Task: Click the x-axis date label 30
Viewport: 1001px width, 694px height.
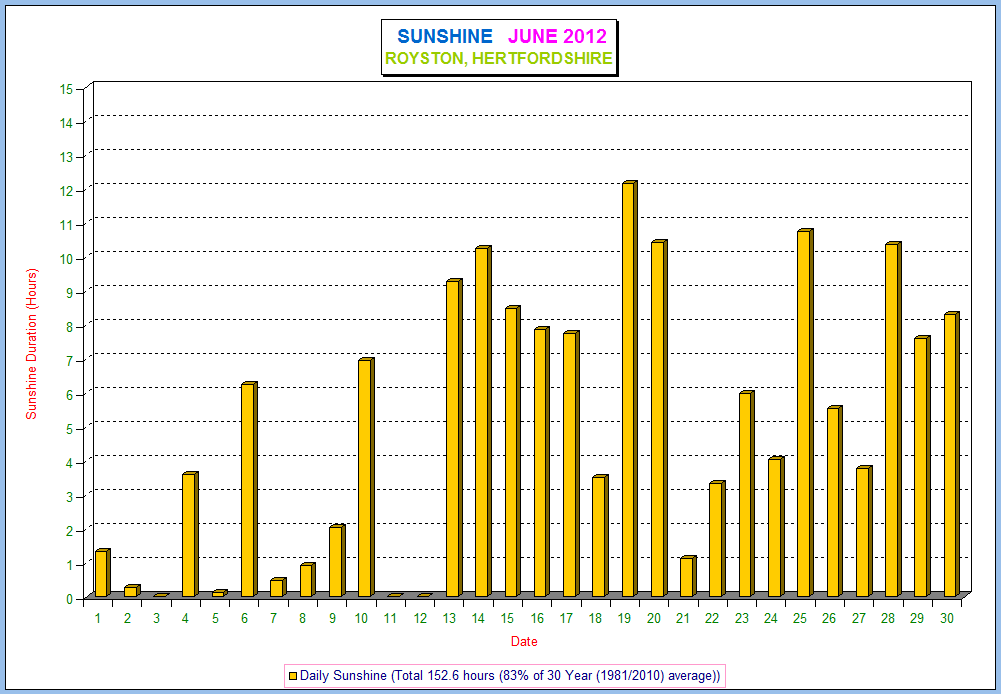Action: coord(947,618)
